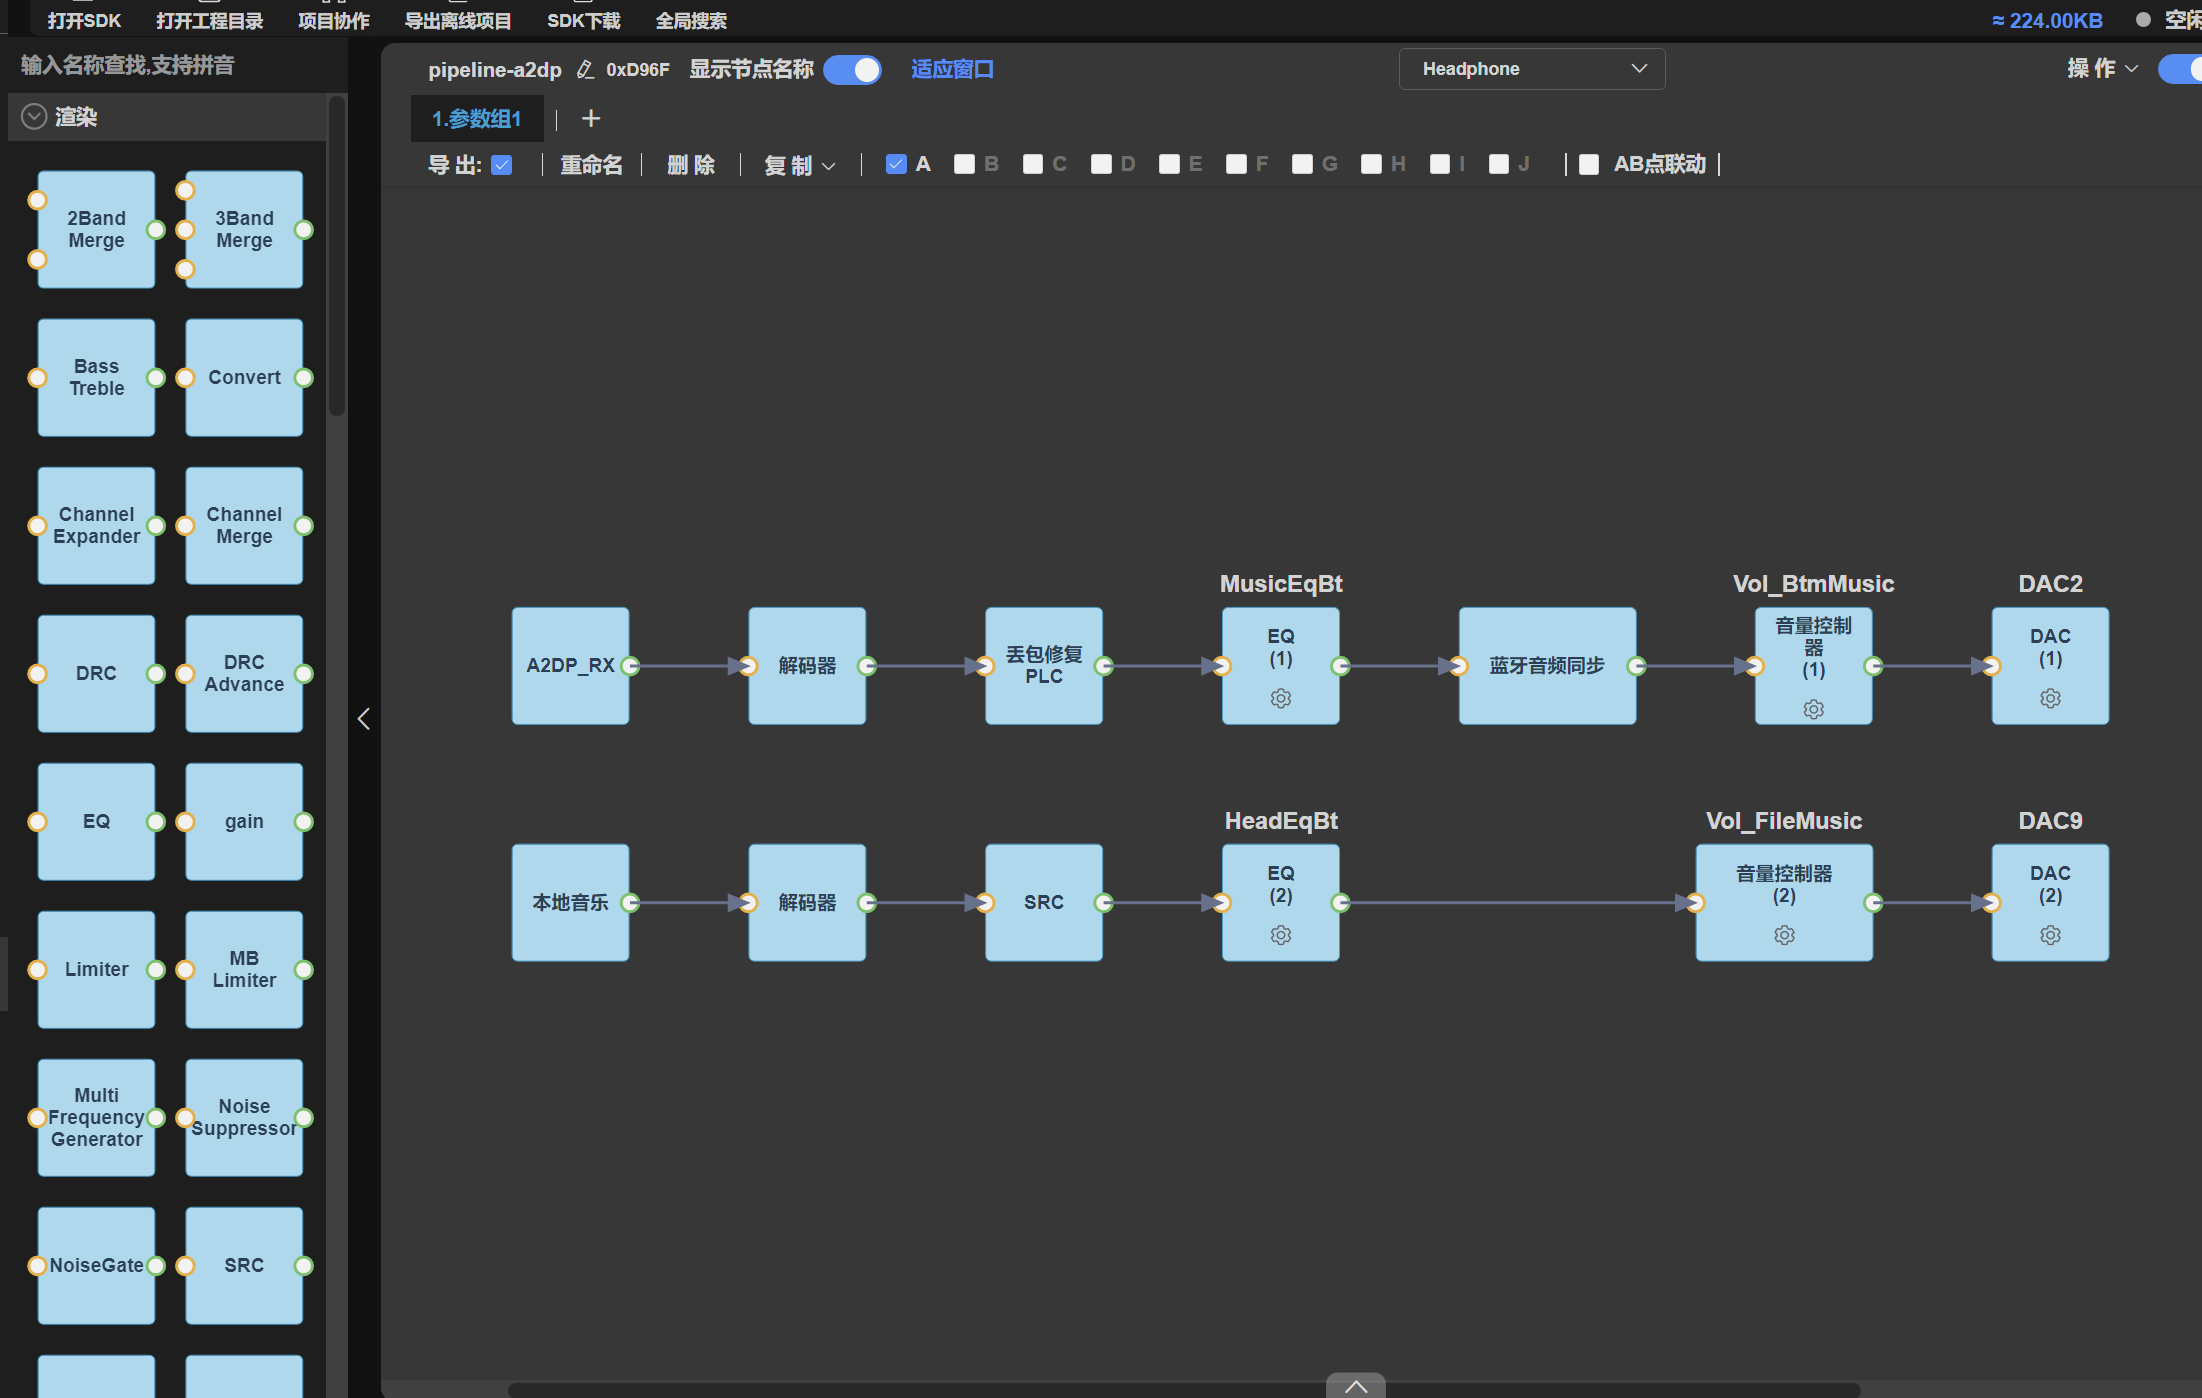Open settings gear on EQ (2) node
Screen dimensions: 2202x1398
pyautogui.click(x=1280, y=935)
